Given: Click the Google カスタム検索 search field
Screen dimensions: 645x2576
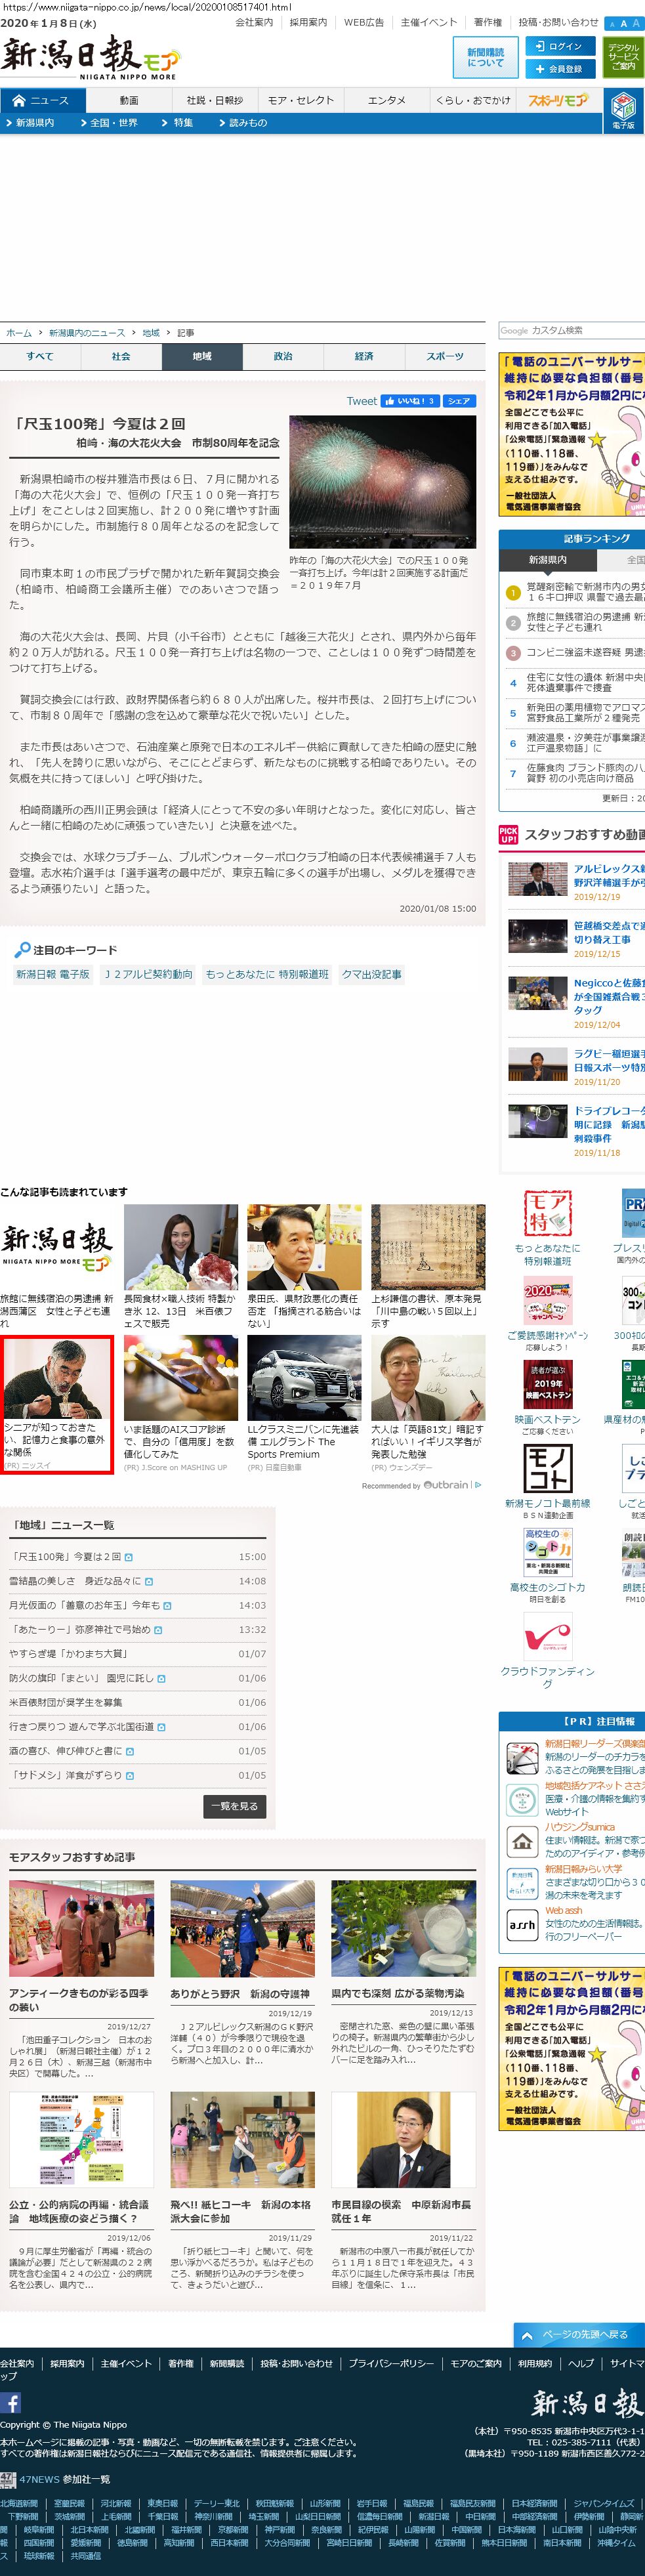Looking at the screenshot, I should (x=571, y=330).
